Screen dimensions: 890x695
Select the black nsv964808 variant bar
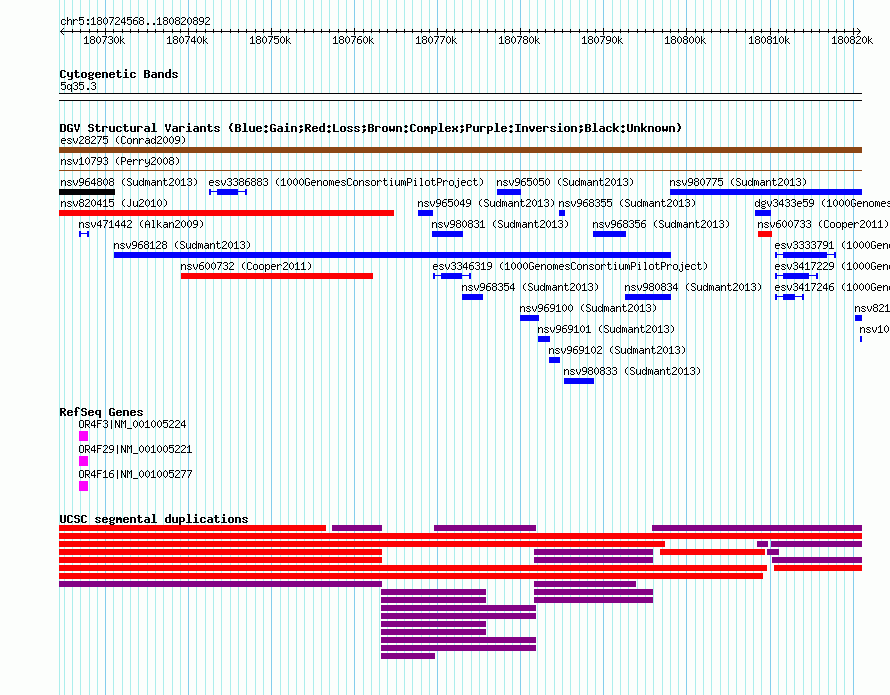(87, 192)
